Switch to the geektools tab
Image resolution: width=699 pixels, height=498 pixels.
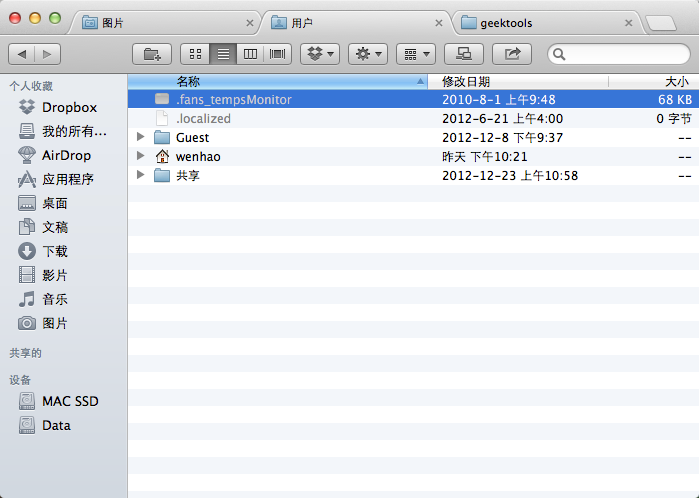pos(547,21)
